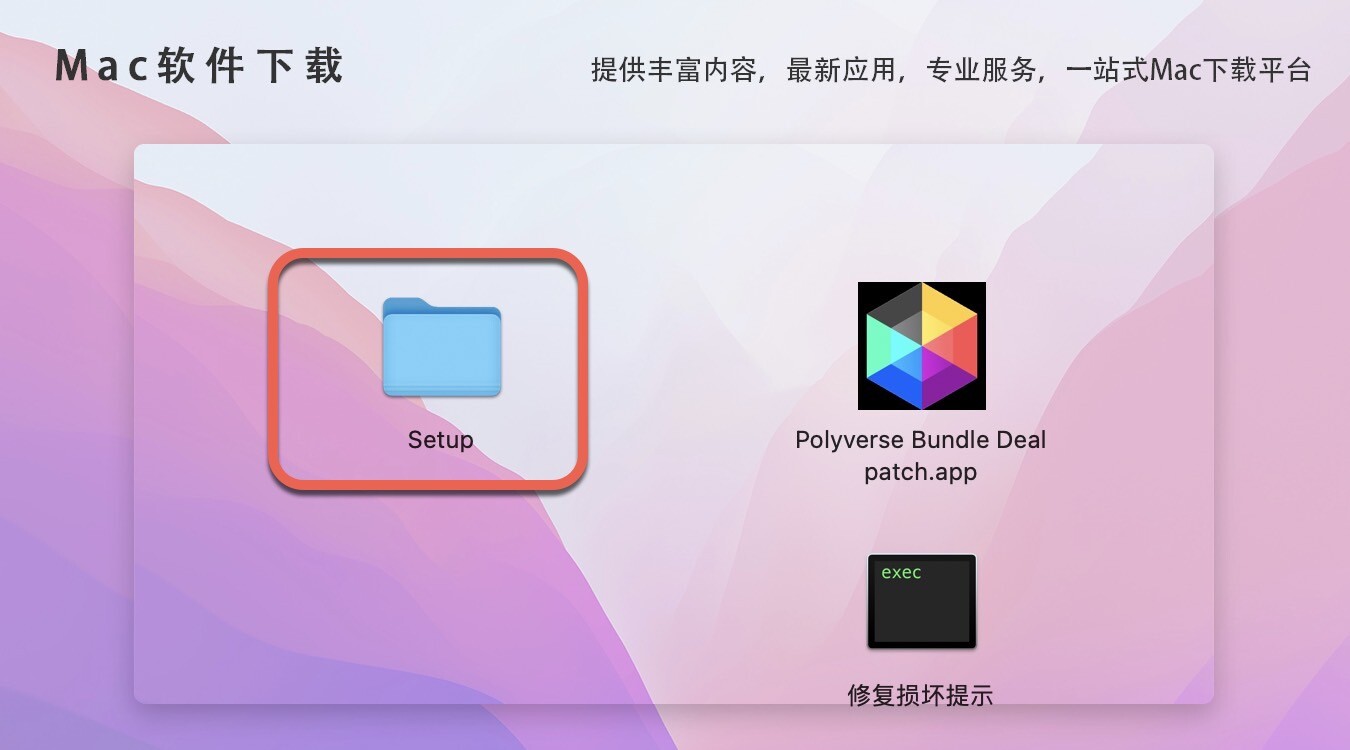
Task: Select the Setup folder name label
Action: pyautogui.click(x=441, y=440)
